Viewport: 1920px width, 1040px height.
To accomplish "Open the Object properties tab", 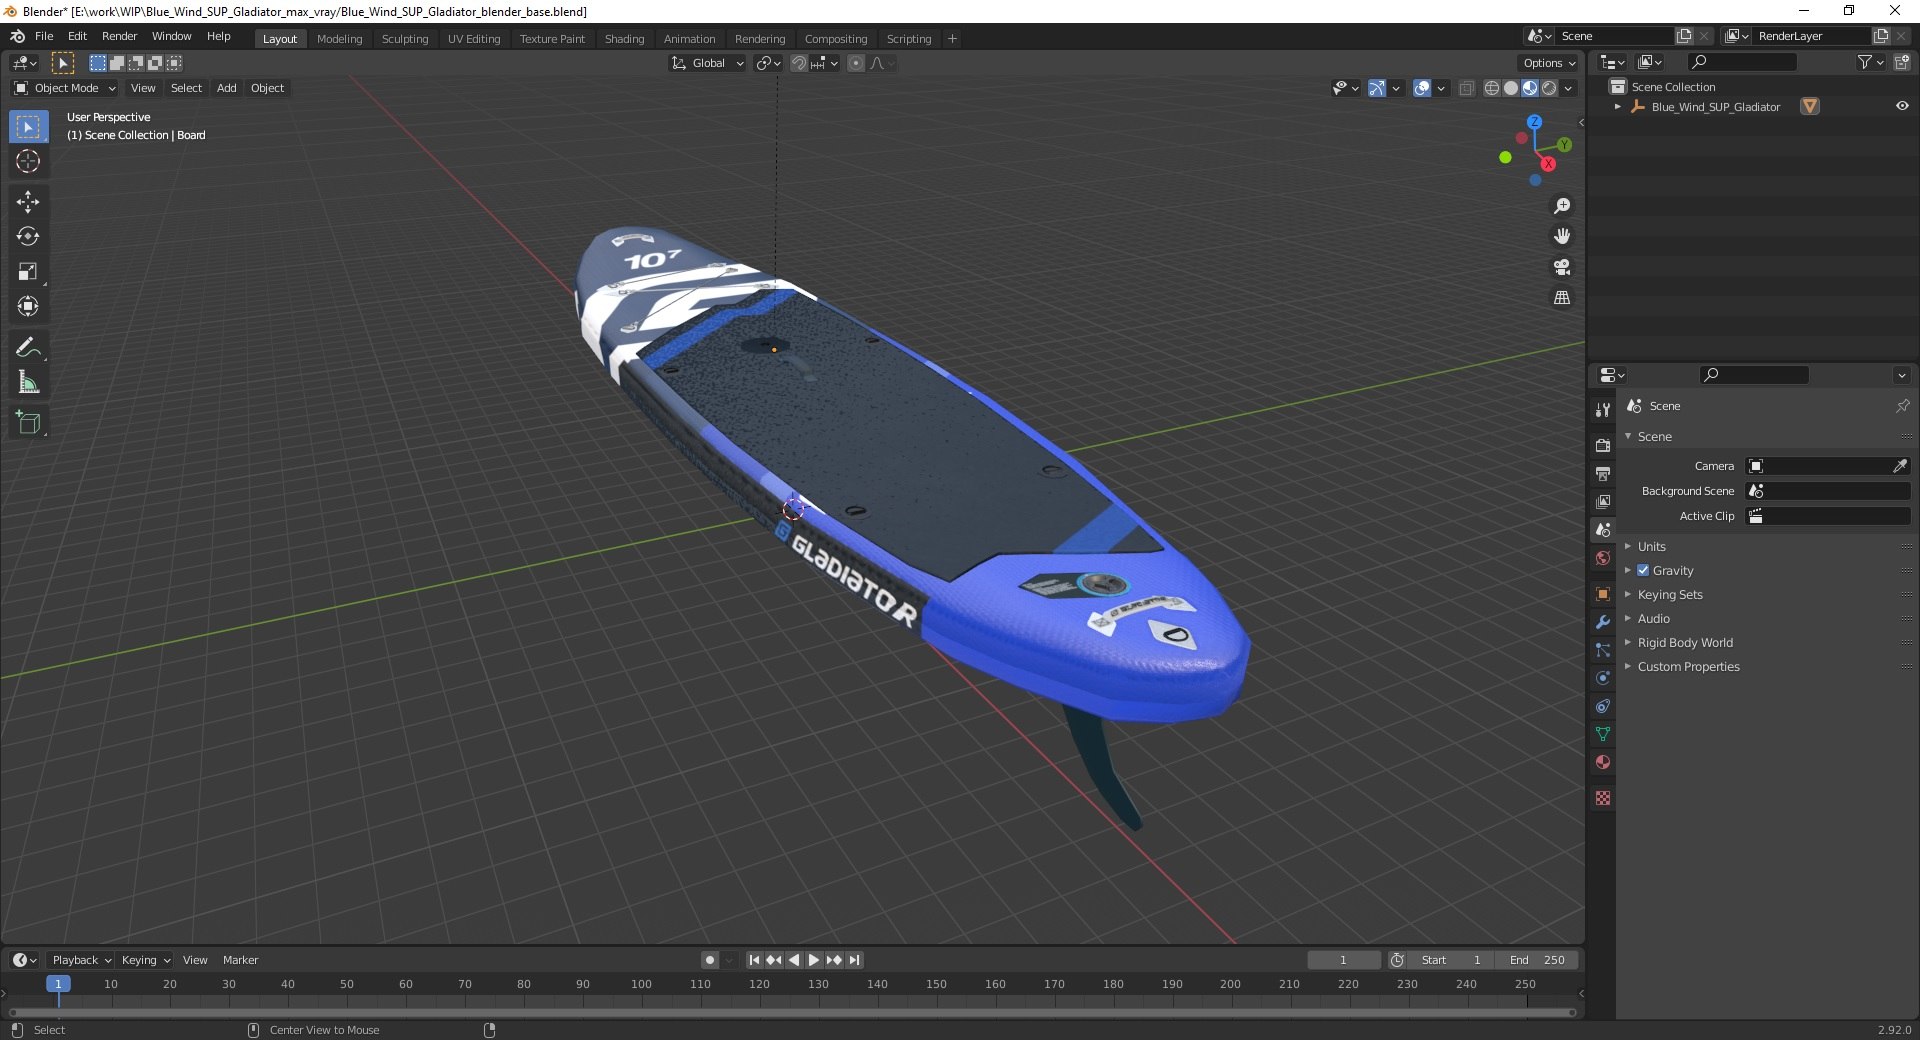I will pyautogui.click(x=1603, y=594).
